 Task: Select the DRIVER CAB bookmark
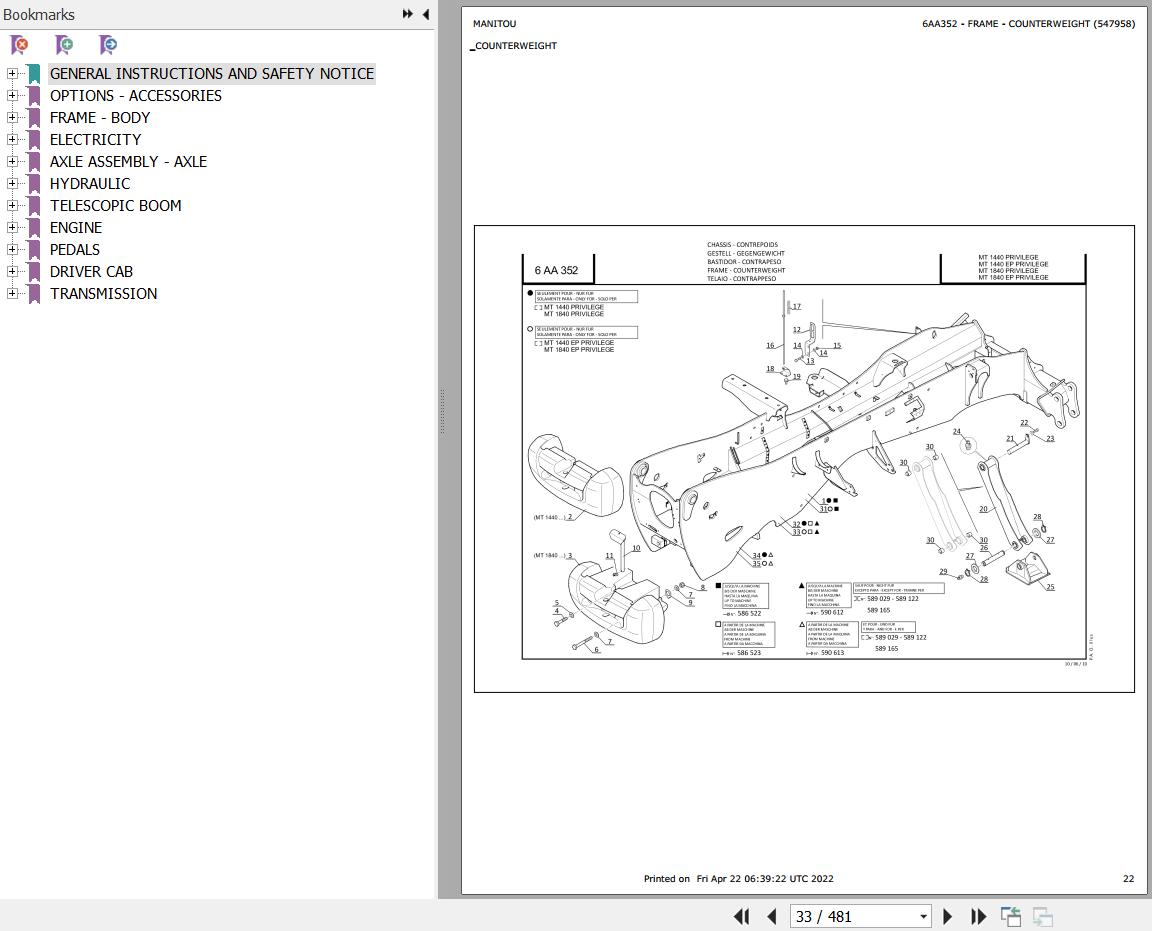91,271
